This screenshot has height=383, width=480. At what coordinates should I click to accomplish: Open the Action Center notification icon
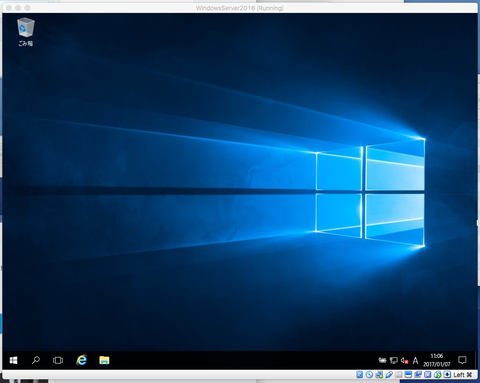pyautogui.click(x=462, y=360)
